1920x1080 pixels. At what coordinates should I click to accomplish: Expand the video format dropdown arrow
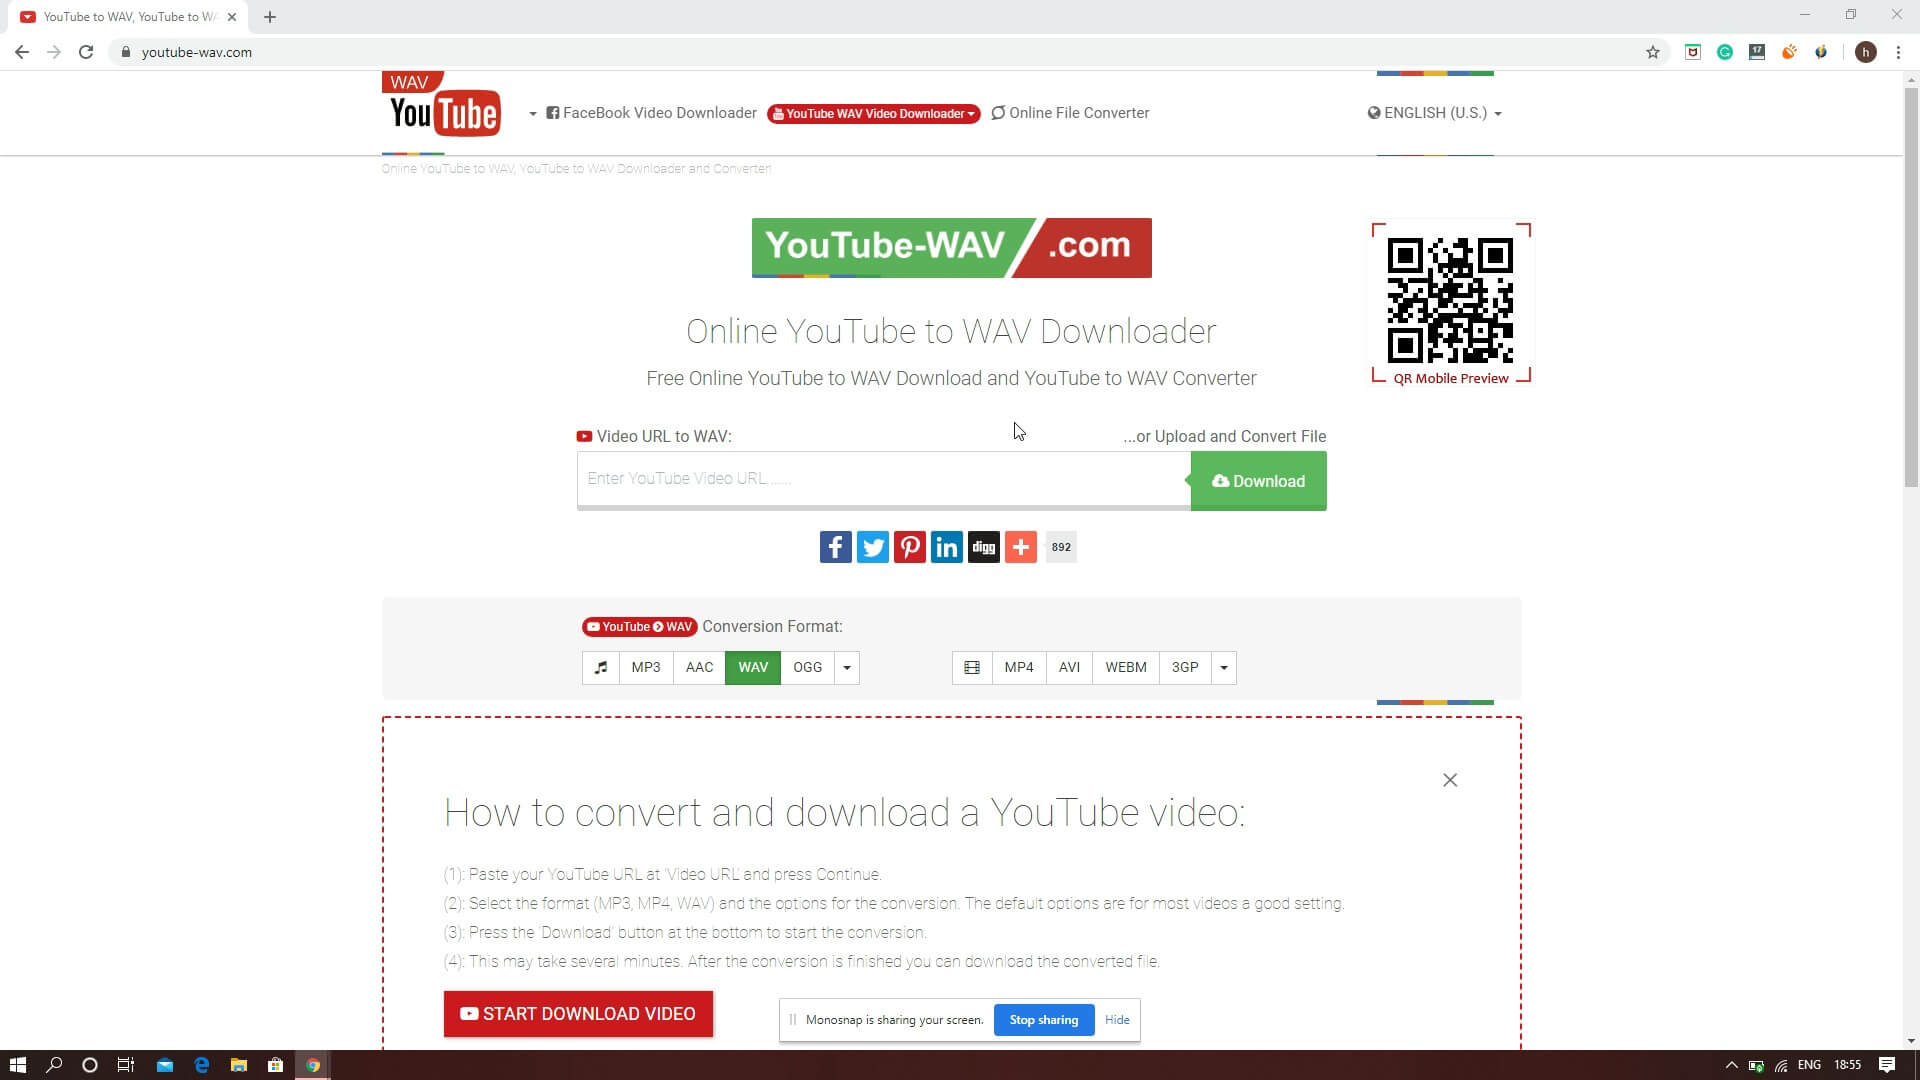click(1224, 667)
